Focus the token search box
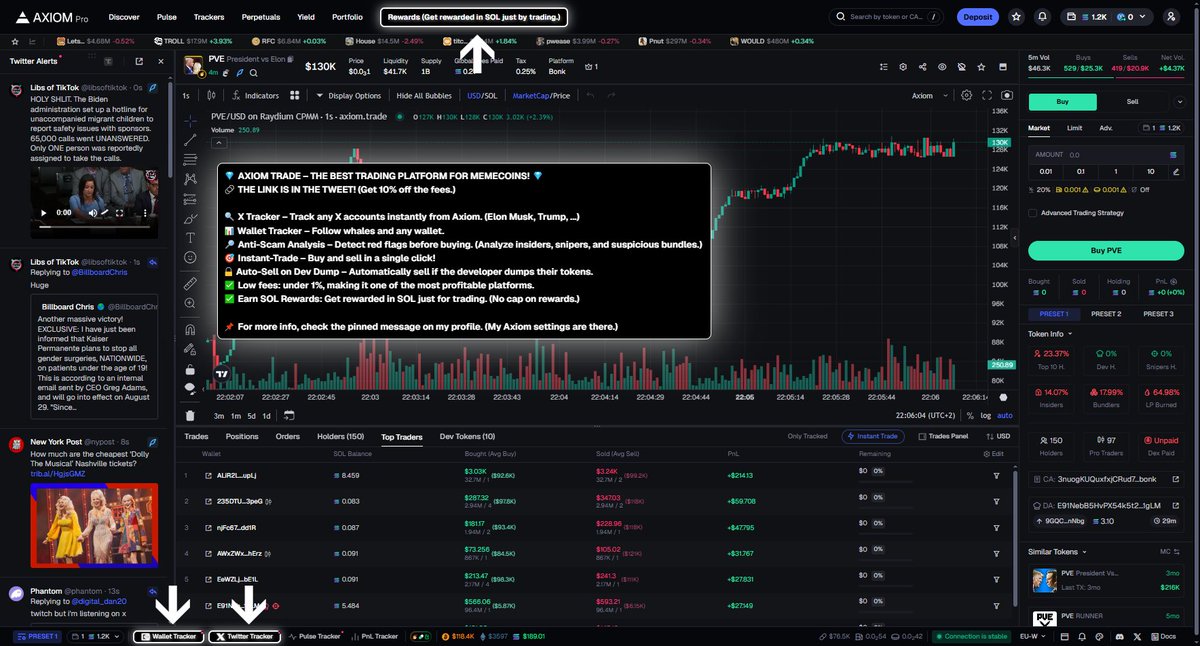1200x646 pixels. [888, 17]
